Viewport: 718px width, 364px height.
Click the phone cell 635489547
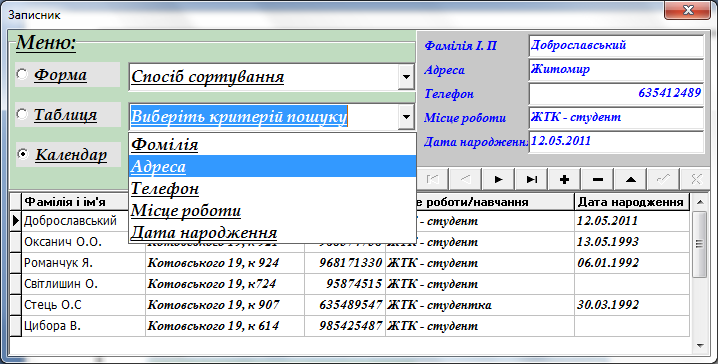[x=345, y=305]
